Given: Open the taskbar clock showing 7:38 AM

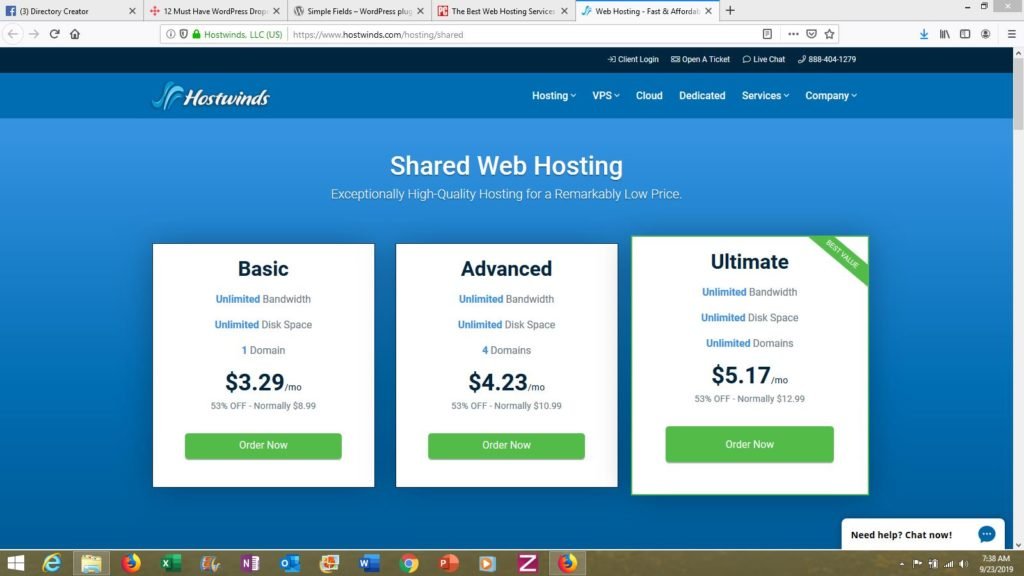Looking at the screenshot, I should (x=996, y=564).
